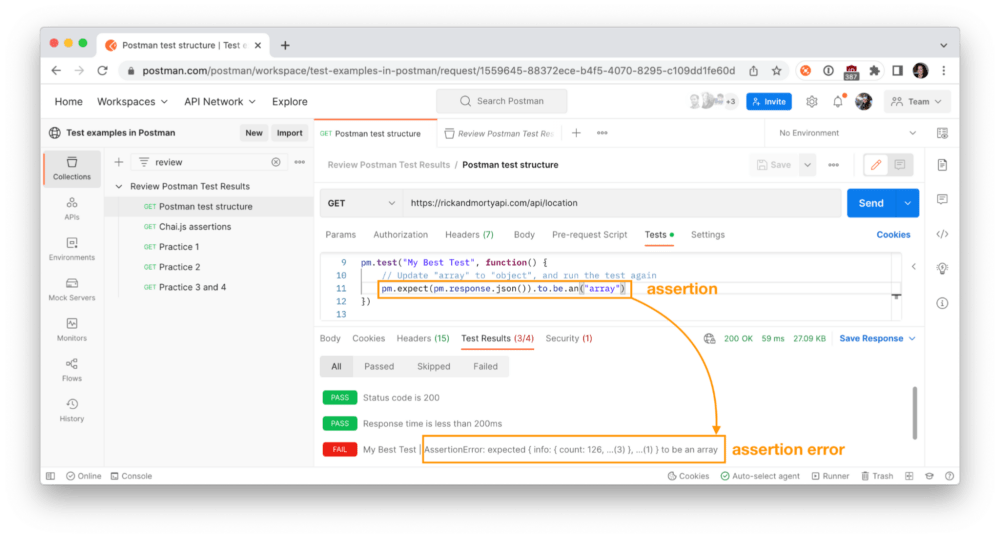Click the test results vertical scrollbar
Image resolution: width=1000 pixels, height=538 pixels.
tap(915, 413)
